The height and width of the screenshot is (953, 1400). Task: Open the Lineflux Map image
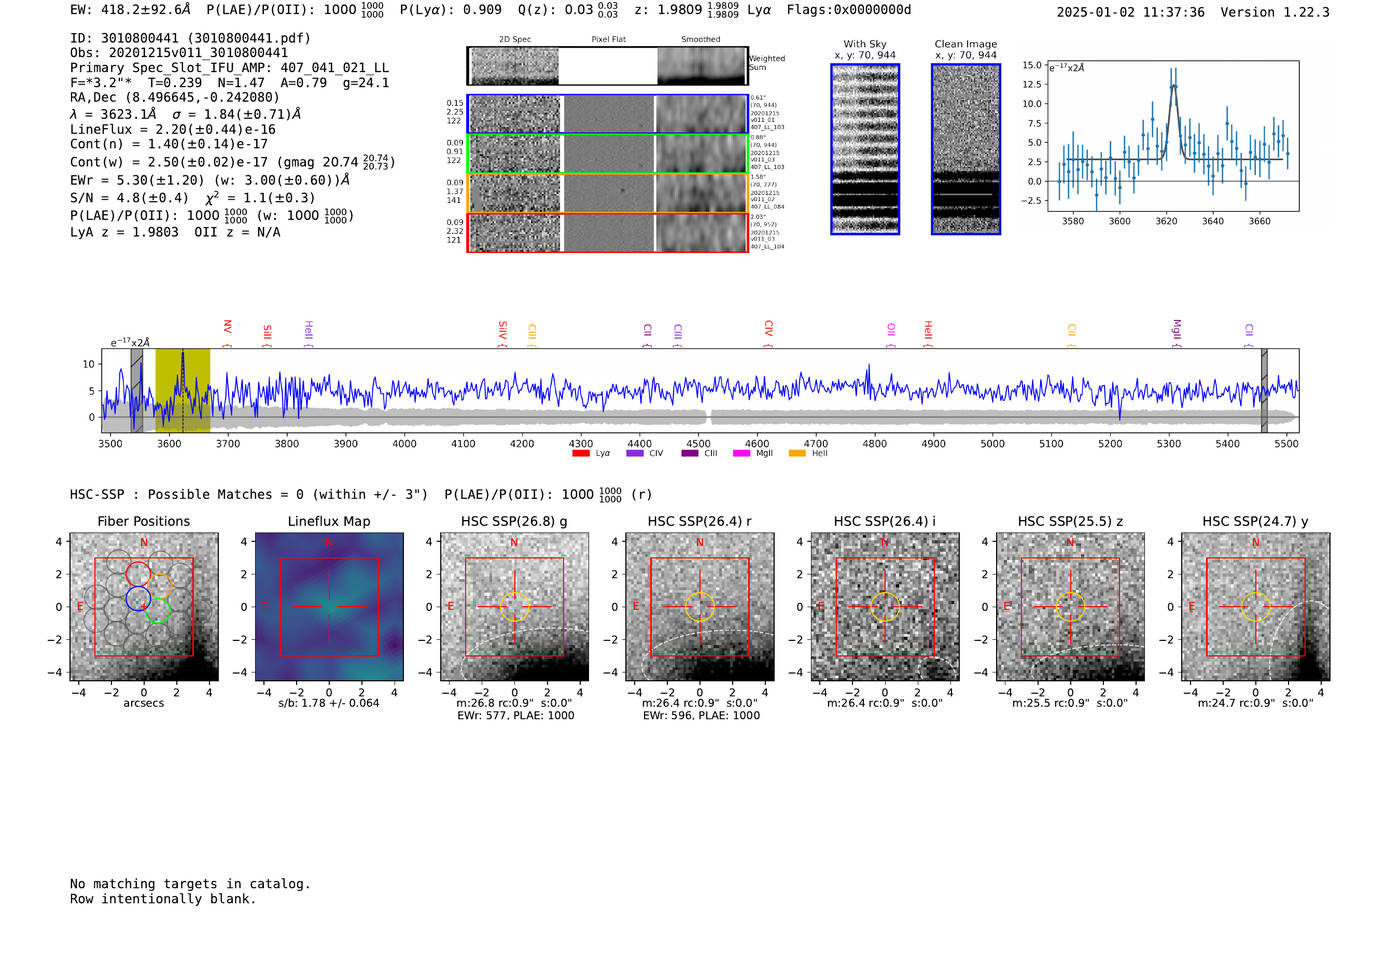point(329,606)
